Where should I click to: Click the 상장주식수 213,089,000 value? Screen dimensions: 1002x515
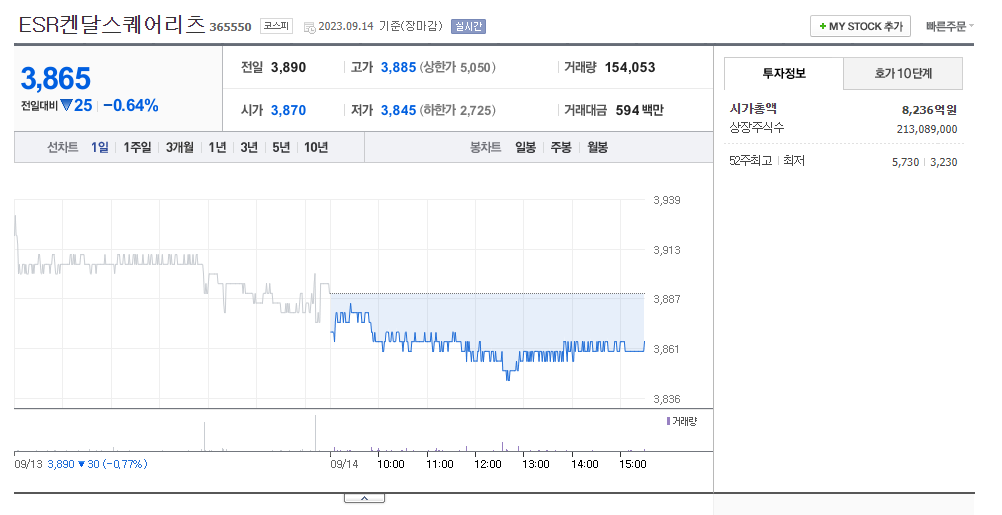[x=927, y=129]
